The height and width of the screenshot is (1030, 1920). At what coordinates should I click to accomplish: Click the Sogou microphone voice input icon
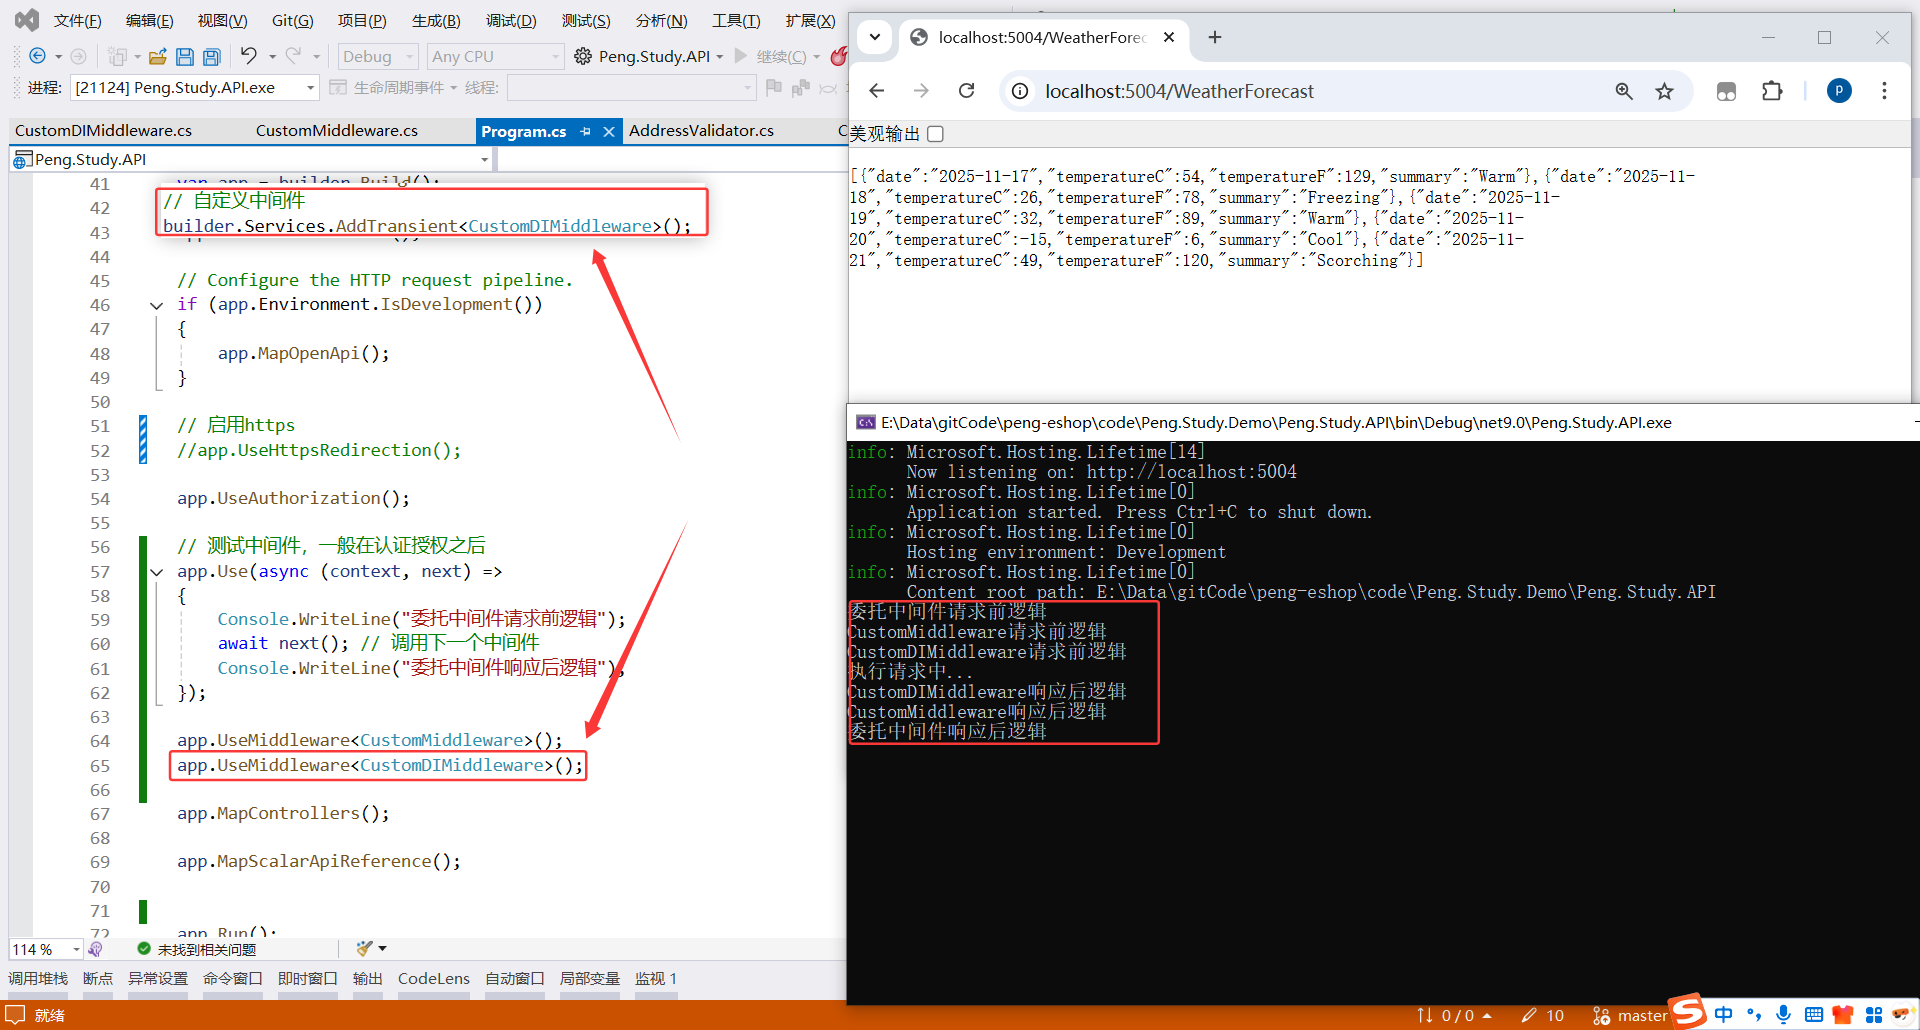pyautogui.click(x=1783, y=1015)
